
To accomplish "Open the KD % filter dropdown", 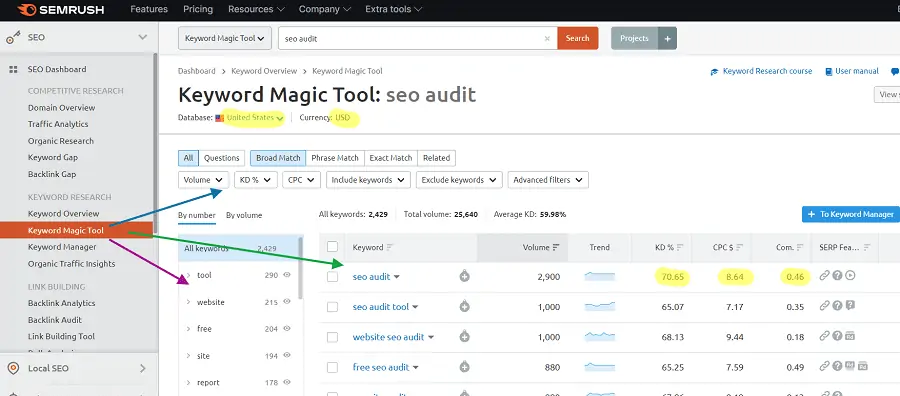I will pos(256,180).
